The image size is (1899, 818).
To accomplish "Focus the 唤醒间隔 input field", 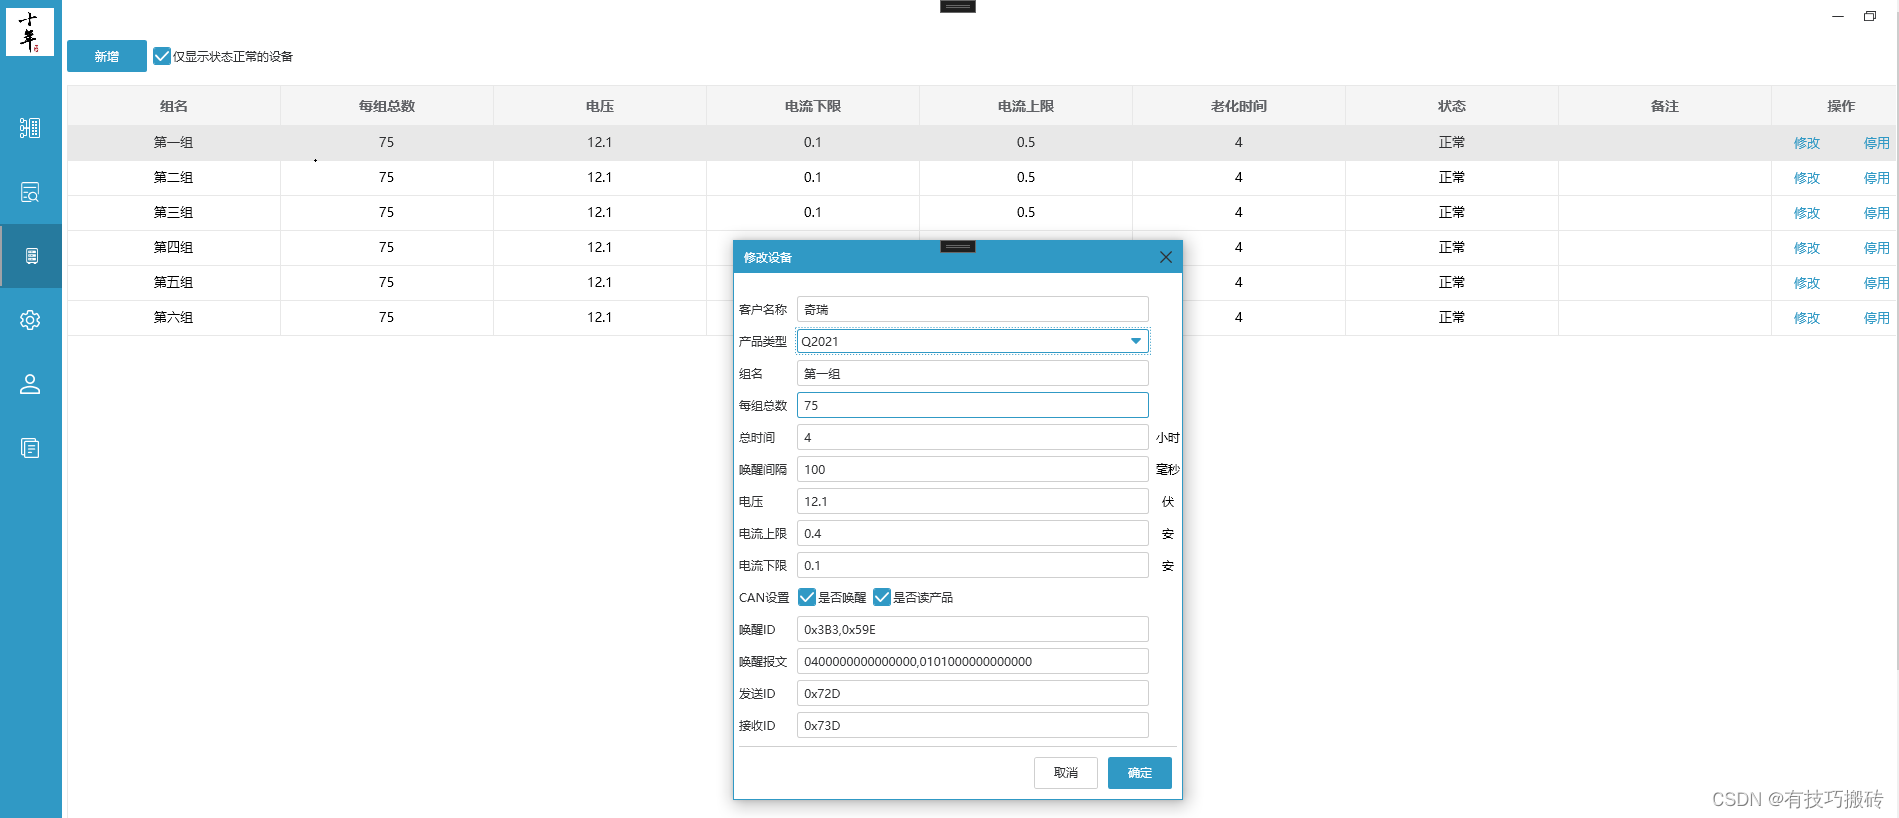I will coord(973,469).
